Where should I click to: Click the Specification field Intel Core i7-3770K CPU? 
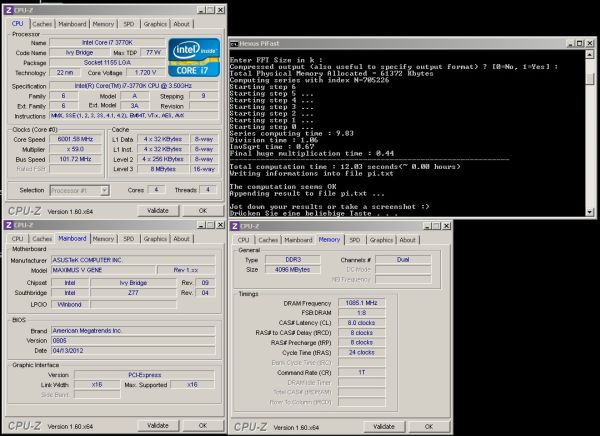[x=134, y=86]
